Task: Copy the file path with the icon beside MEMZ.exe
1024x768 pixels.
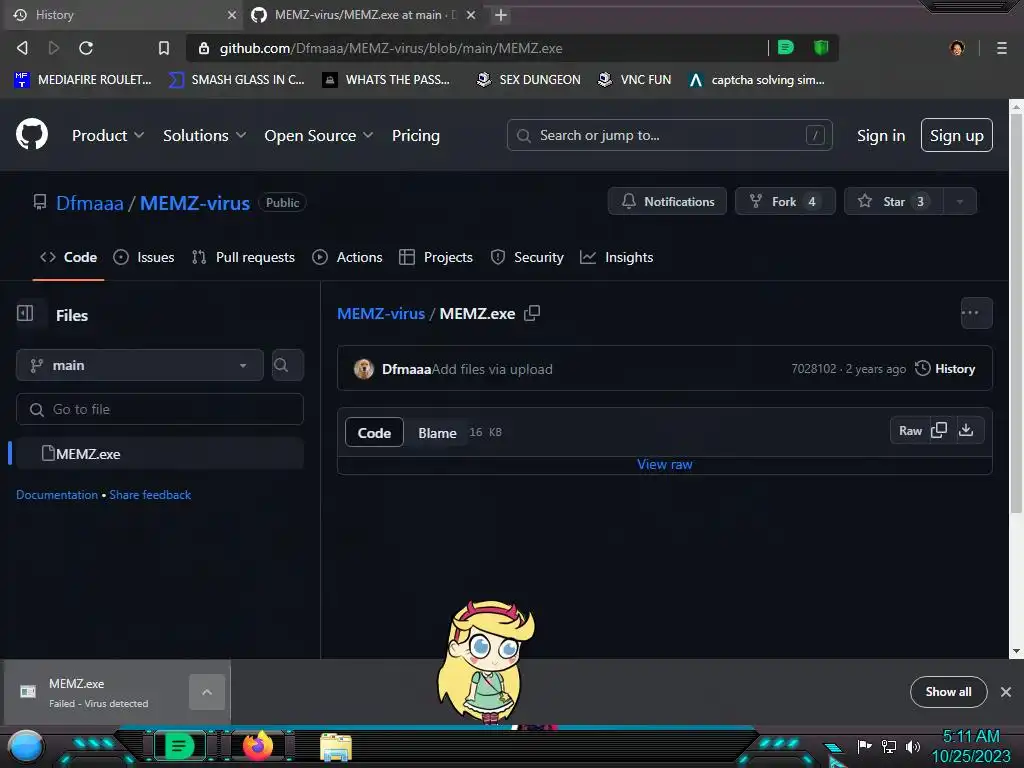Action: (532, 313)
